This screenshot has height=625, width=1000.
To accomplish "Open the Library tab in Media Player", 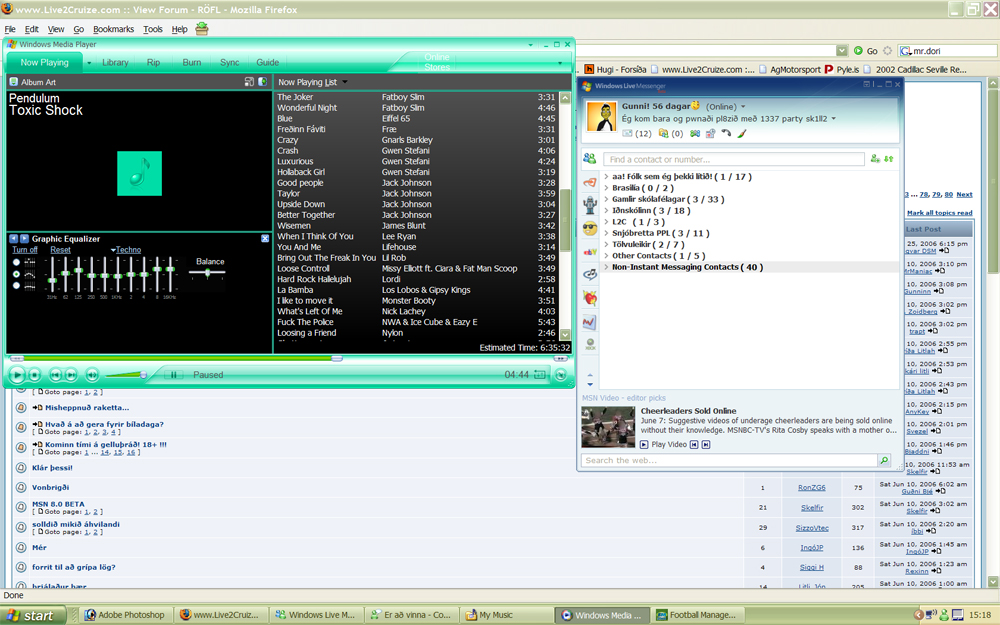I will pos(115,62).
